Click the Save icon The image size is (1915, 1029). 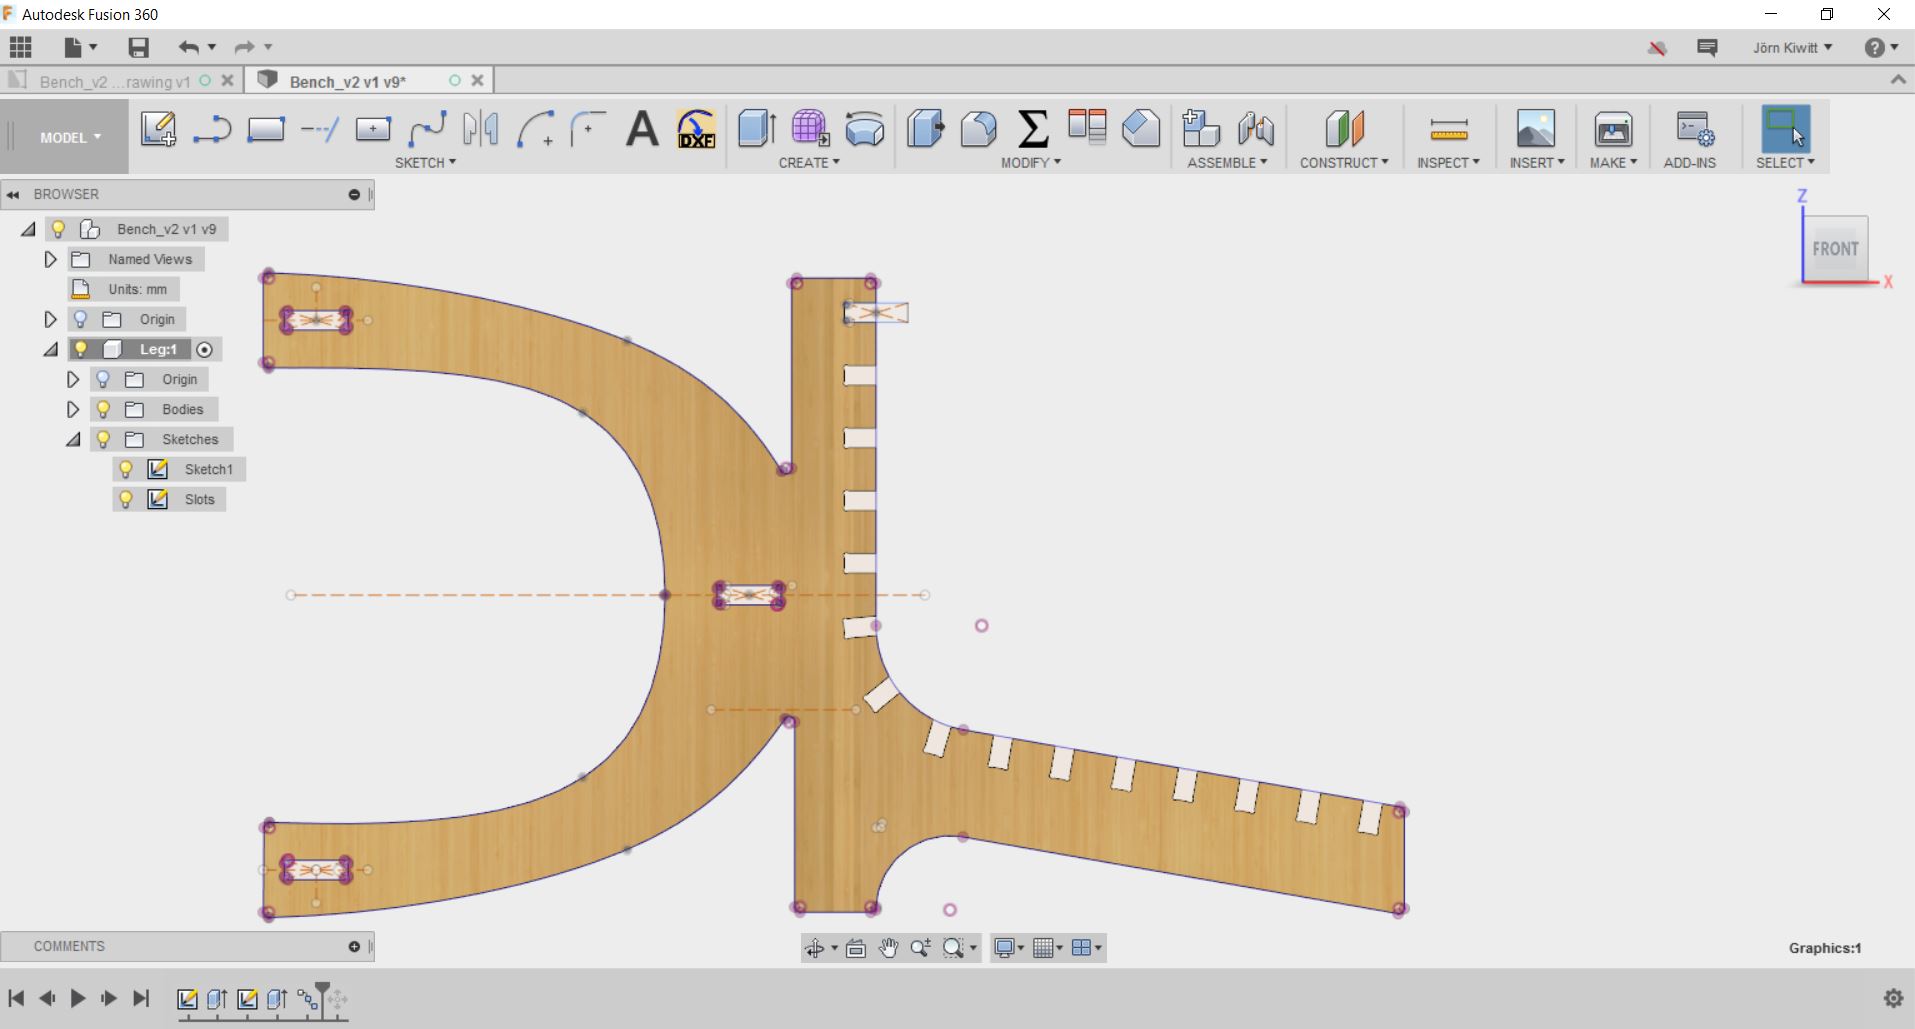pyautogui.click(x=138, y=47)
